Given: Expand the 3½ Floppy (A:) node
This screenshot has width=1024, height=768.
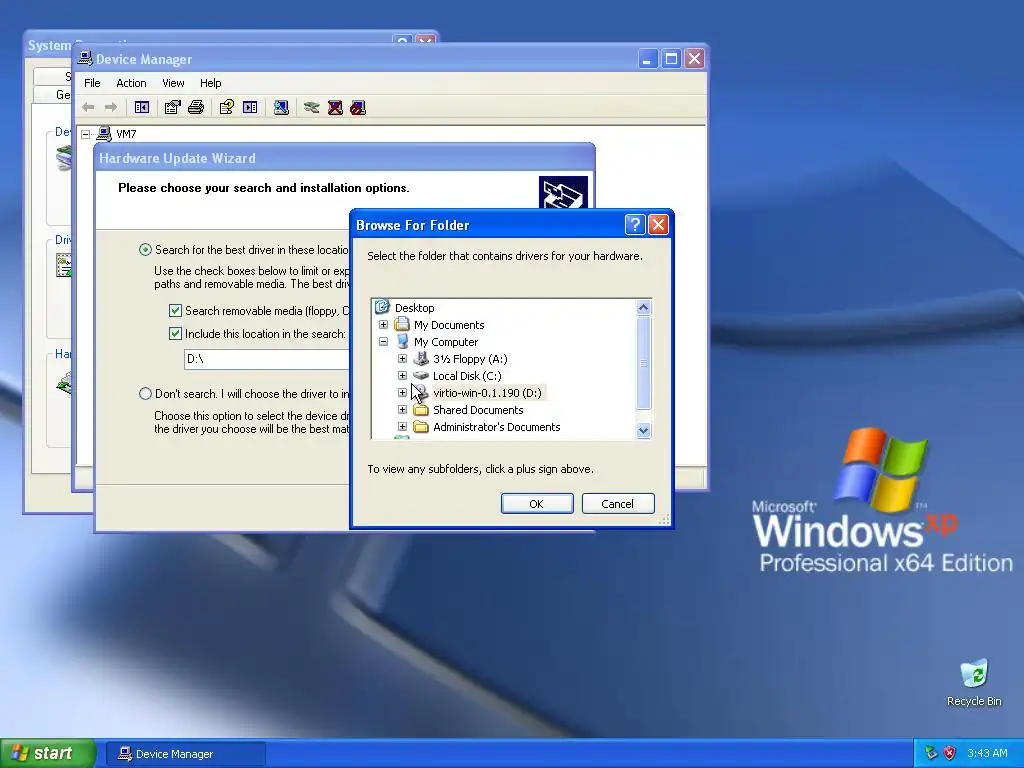Looking at the screenshot, I should coord(402,359).
